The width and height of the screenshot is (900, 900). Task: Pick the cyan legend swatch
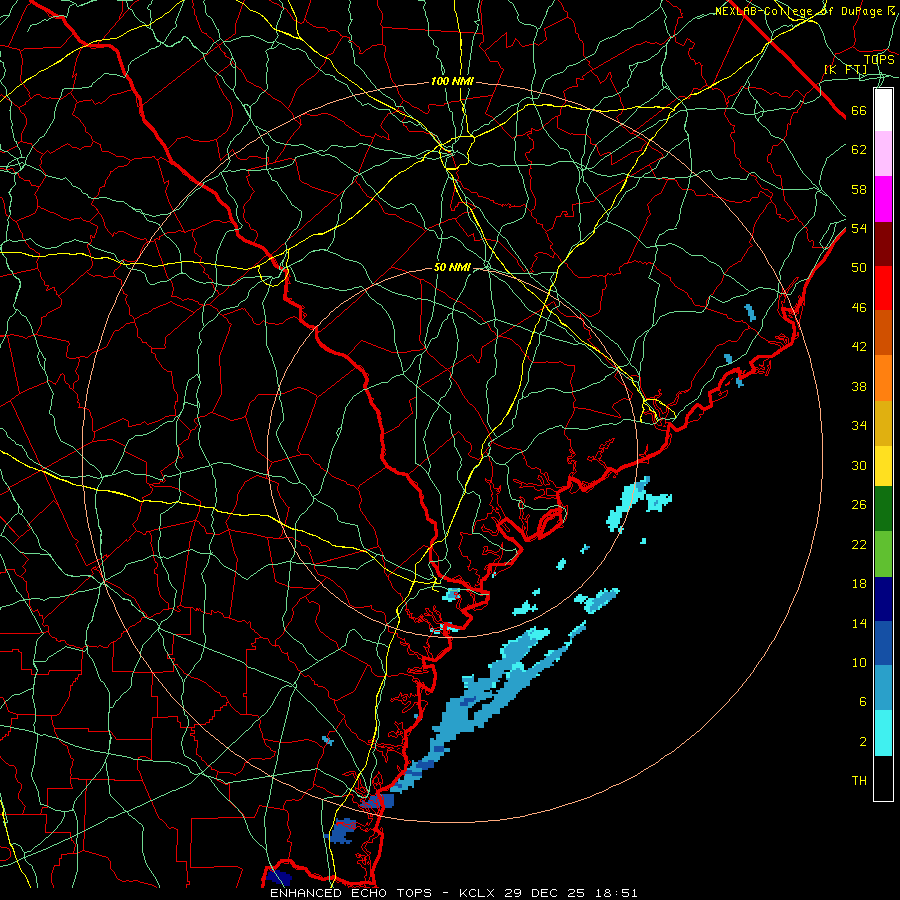883,733
